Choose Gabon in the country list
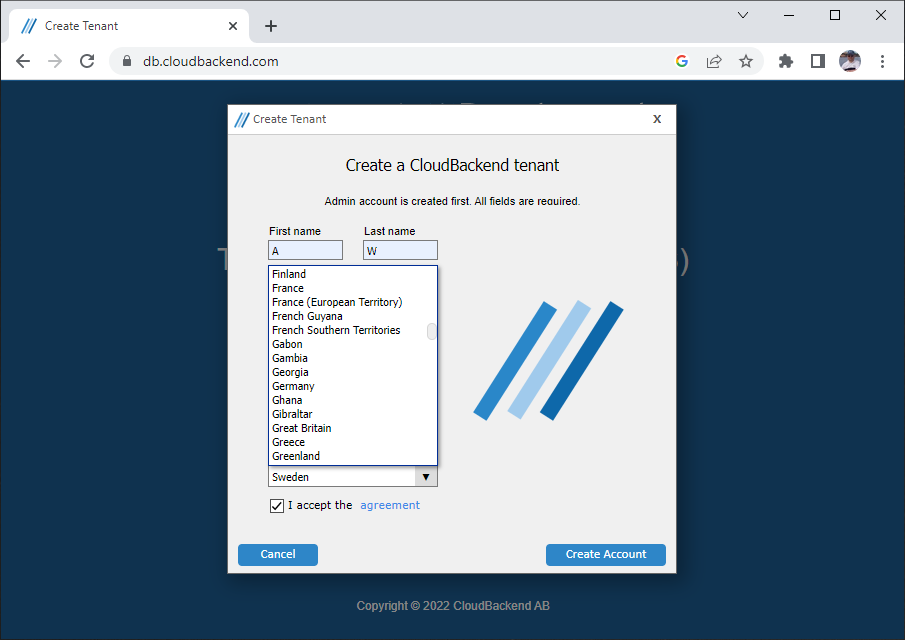Viewport: 905px width, 640px height. pos(349,344)
